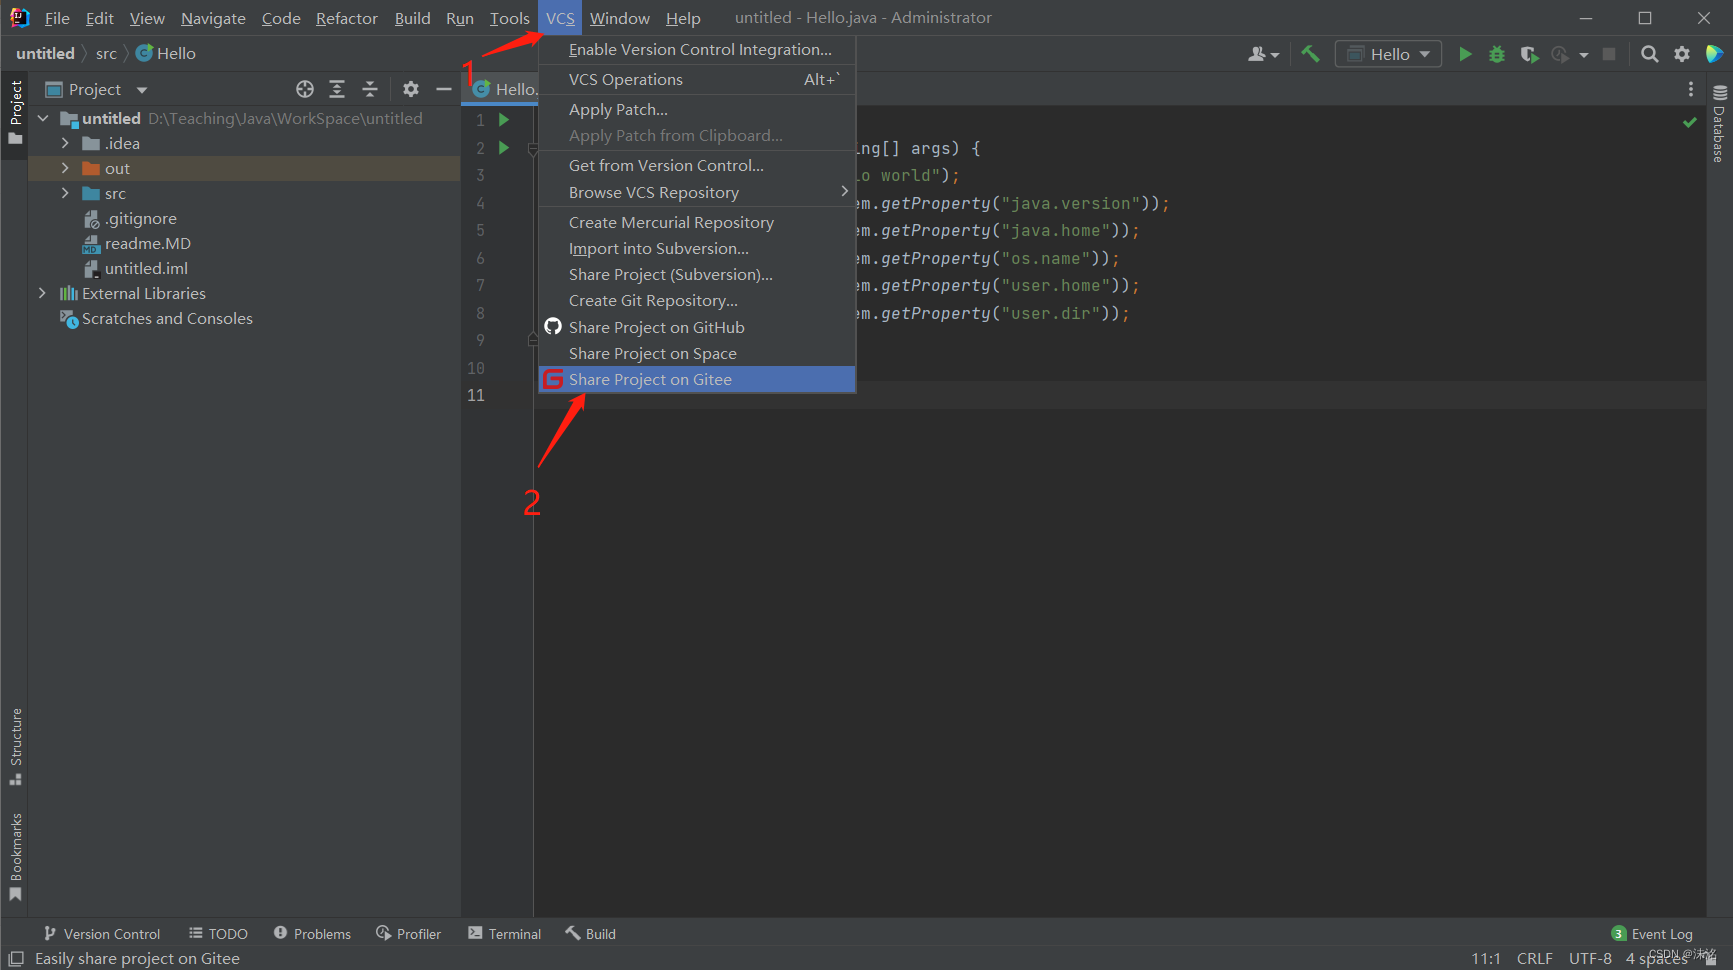Expand External Libraries node

coord(42,293)
